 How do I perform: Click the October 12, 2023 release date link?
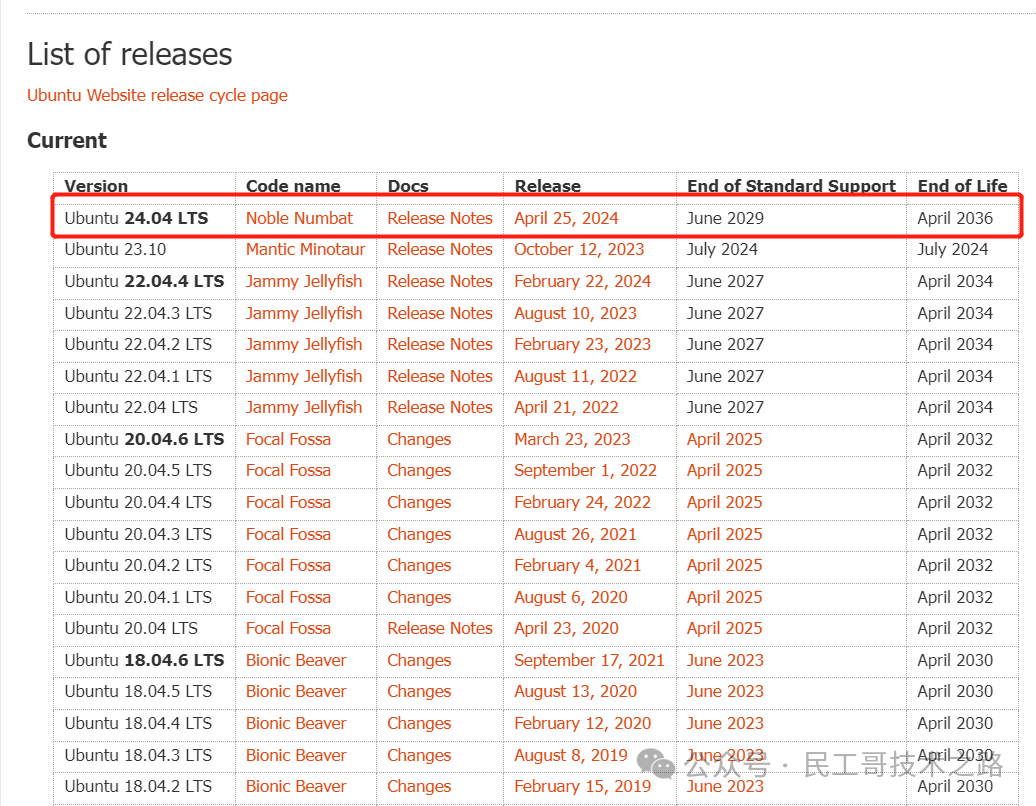click(x=579, y=249)
